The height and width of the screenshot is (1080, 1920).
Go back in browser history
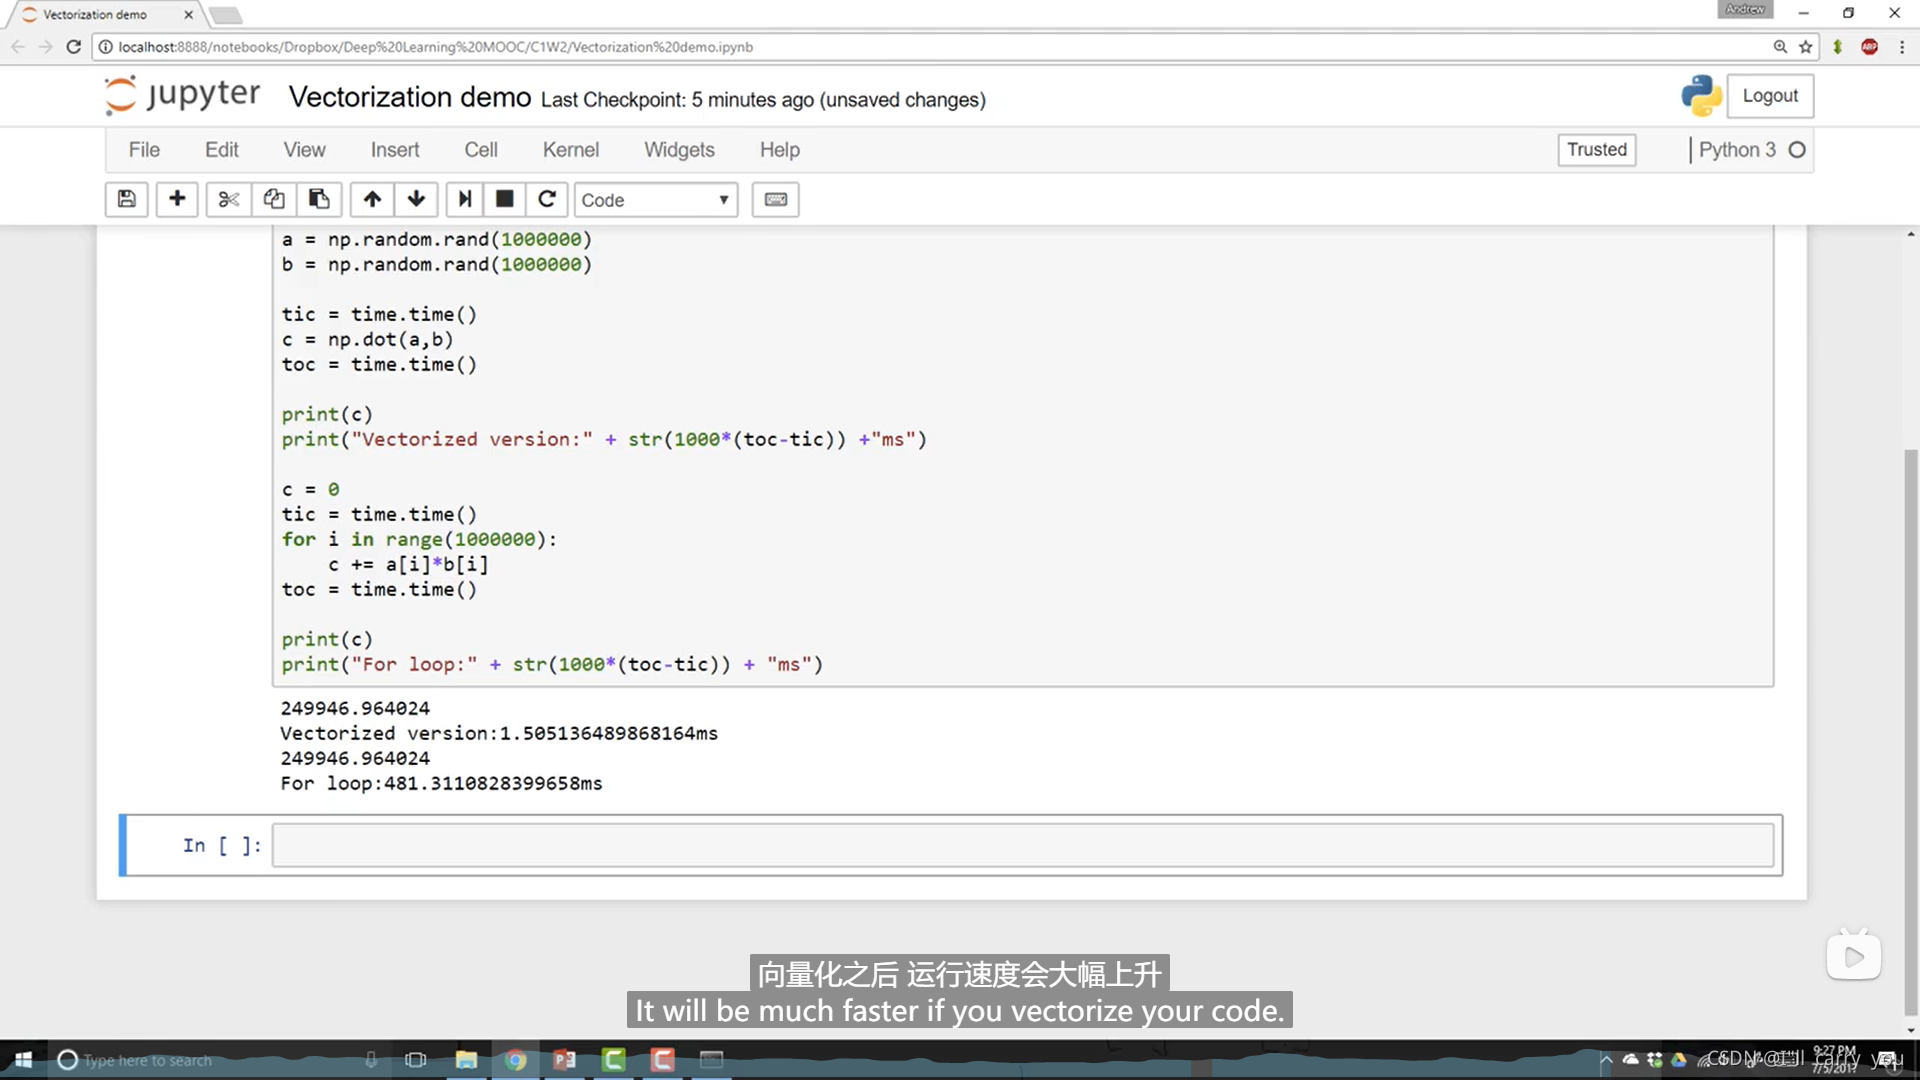tap(18, 46)
